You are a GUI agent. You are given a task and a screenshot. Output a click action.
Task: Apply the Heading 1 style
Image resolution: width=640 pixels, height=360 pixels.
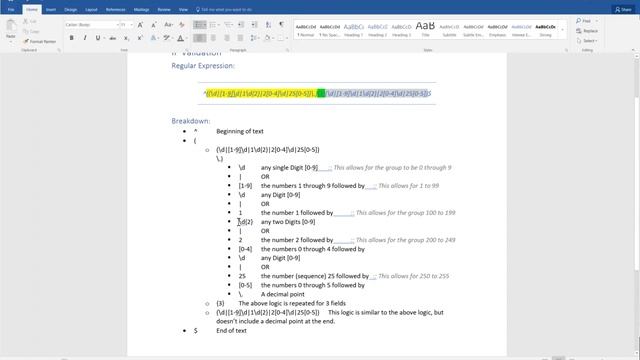[x=353, y=30]
